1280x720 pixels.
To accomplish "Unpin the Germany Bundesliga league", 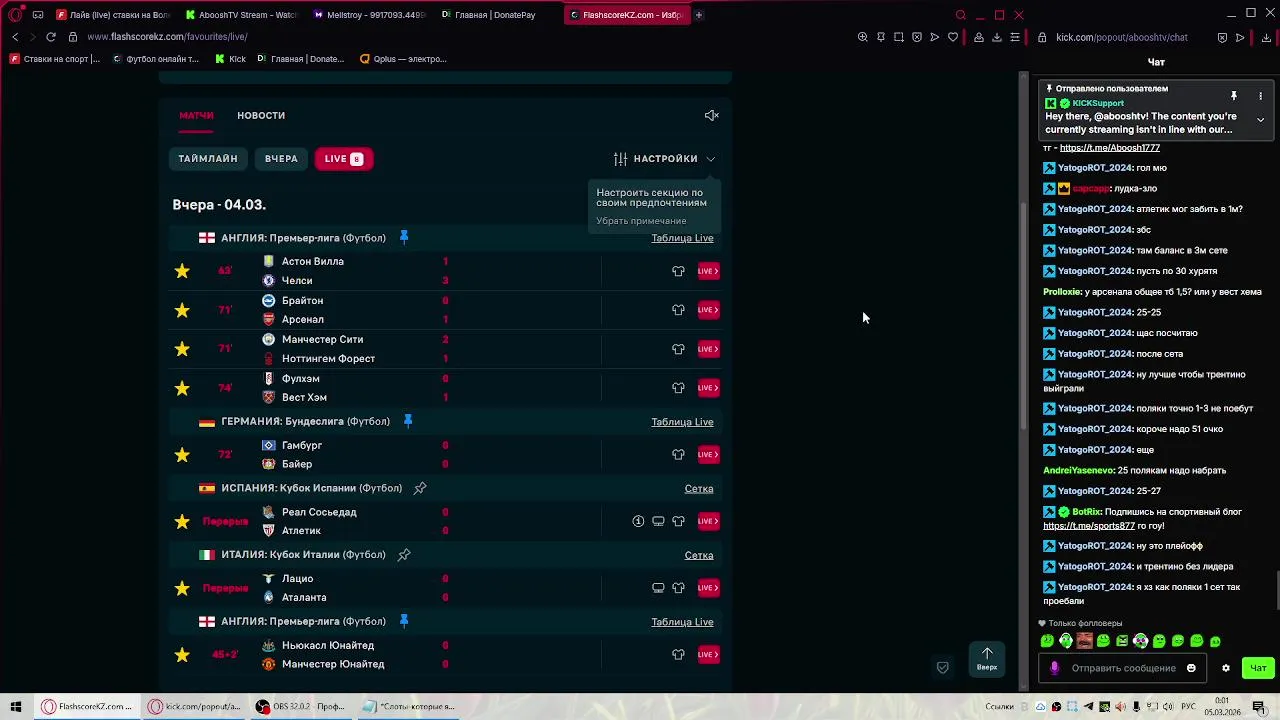I will (408, 421).
